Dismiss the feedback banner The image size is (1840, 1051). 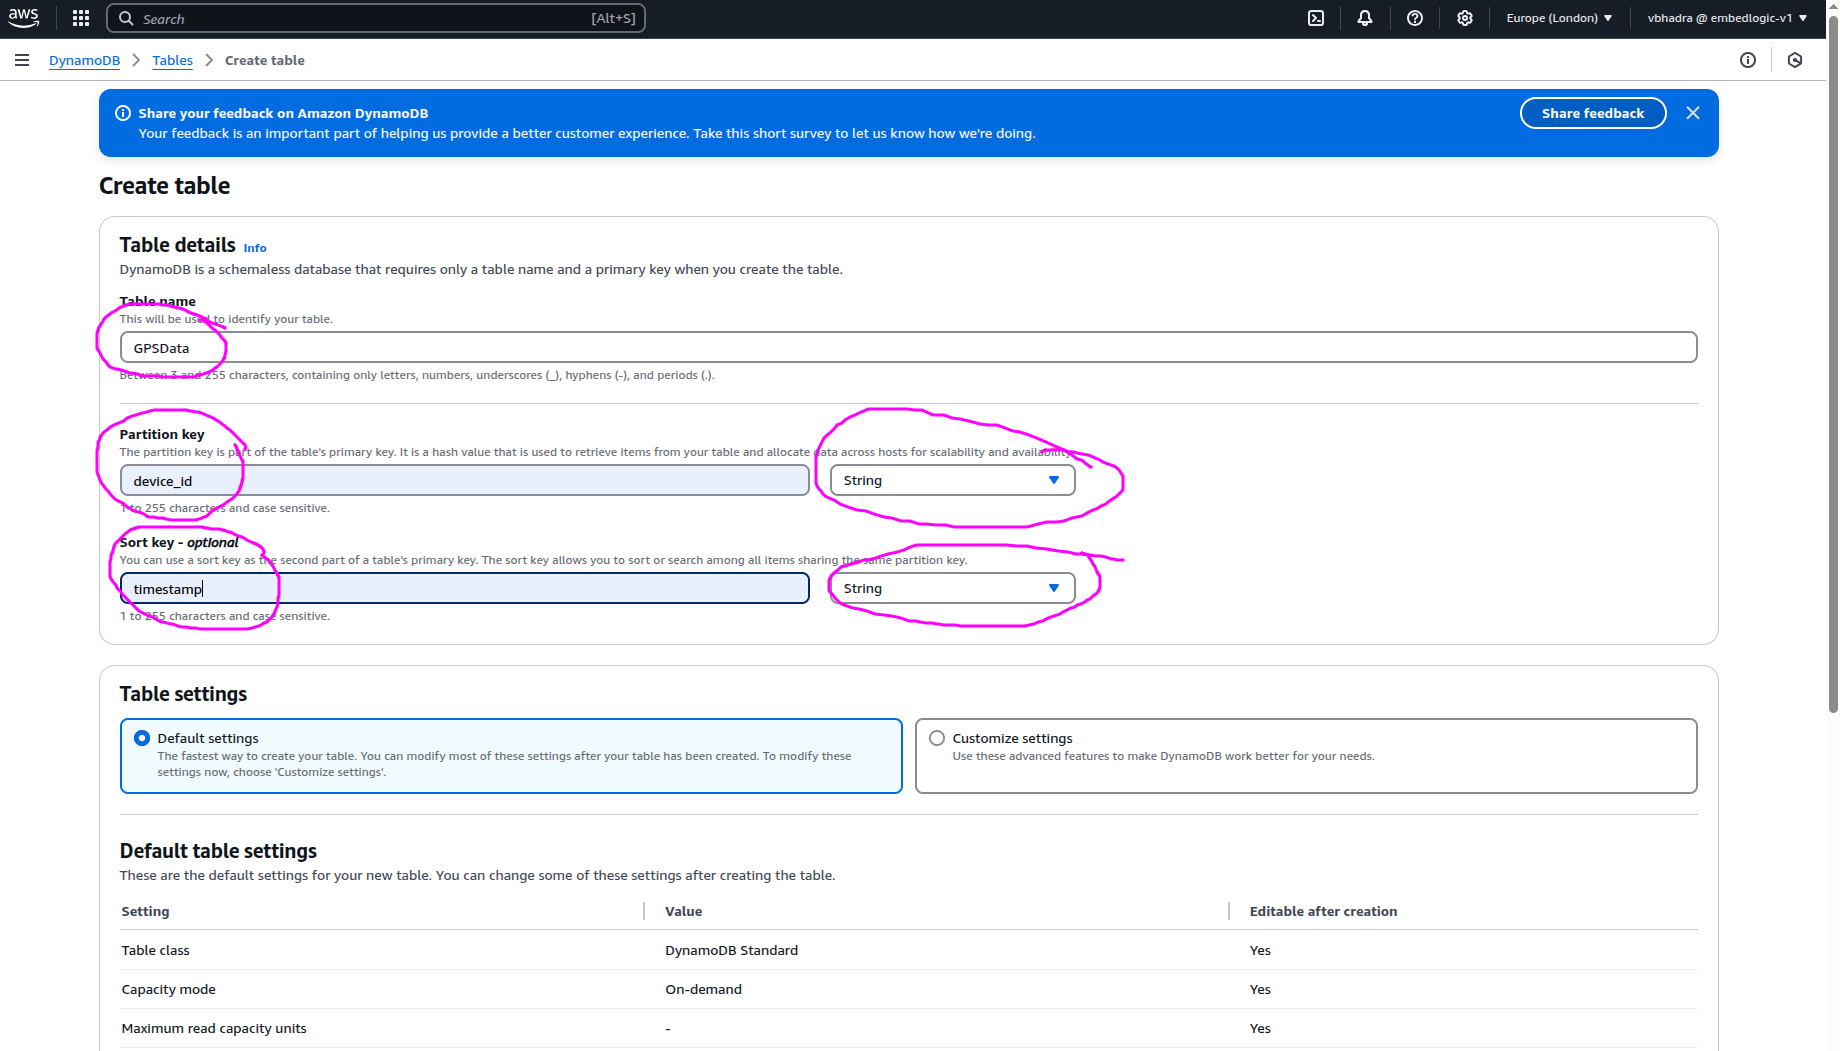pos(1693,113)
